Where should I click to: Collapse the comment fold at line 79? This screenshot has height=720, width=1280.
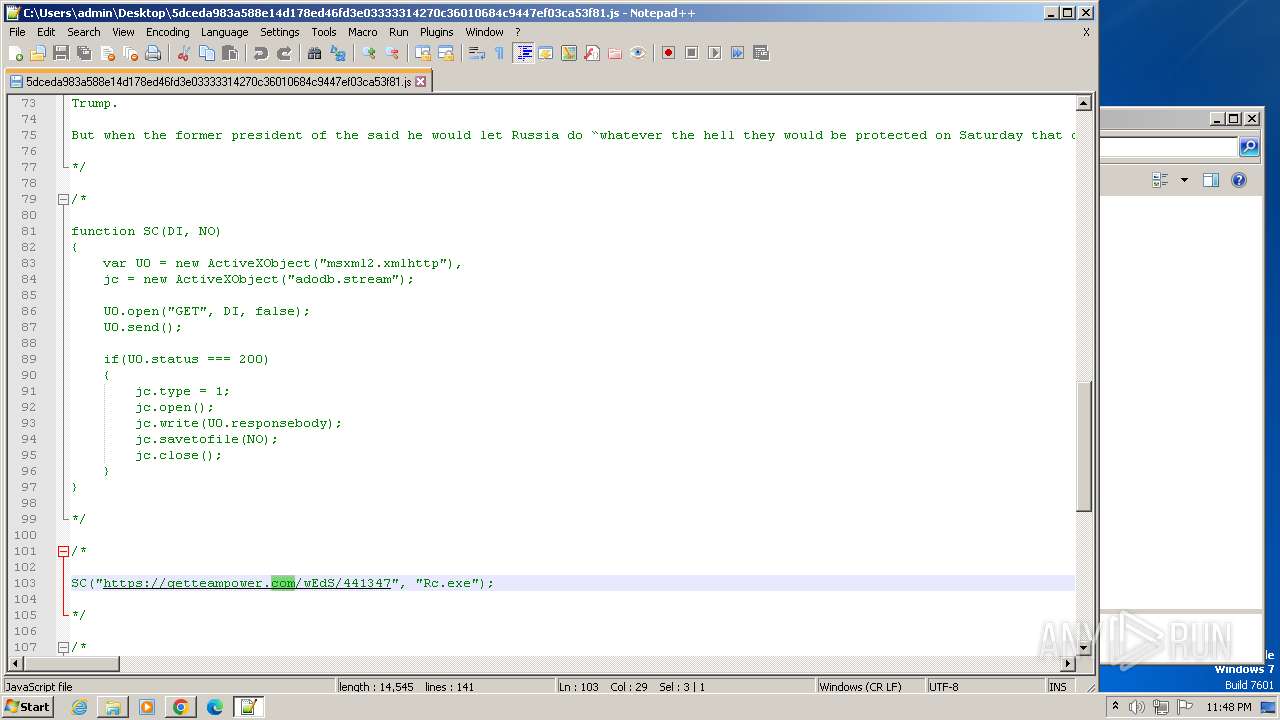(x=63, y=199)
